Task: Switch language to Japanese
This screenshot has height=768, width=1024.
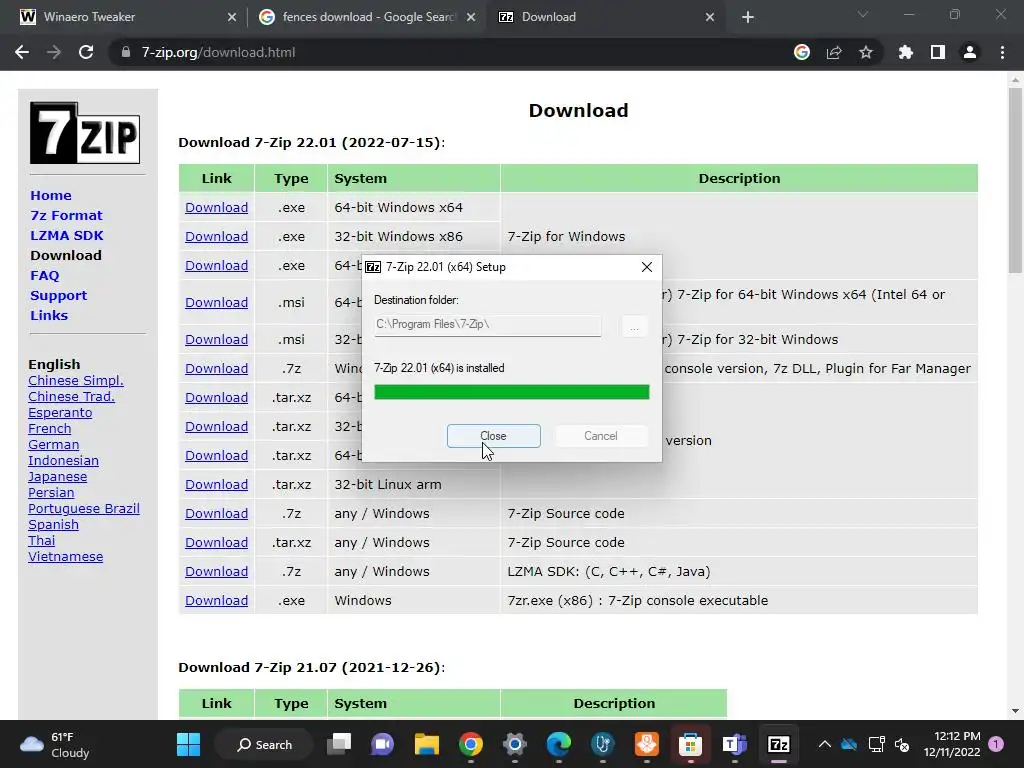Action: tap(57, 477)
